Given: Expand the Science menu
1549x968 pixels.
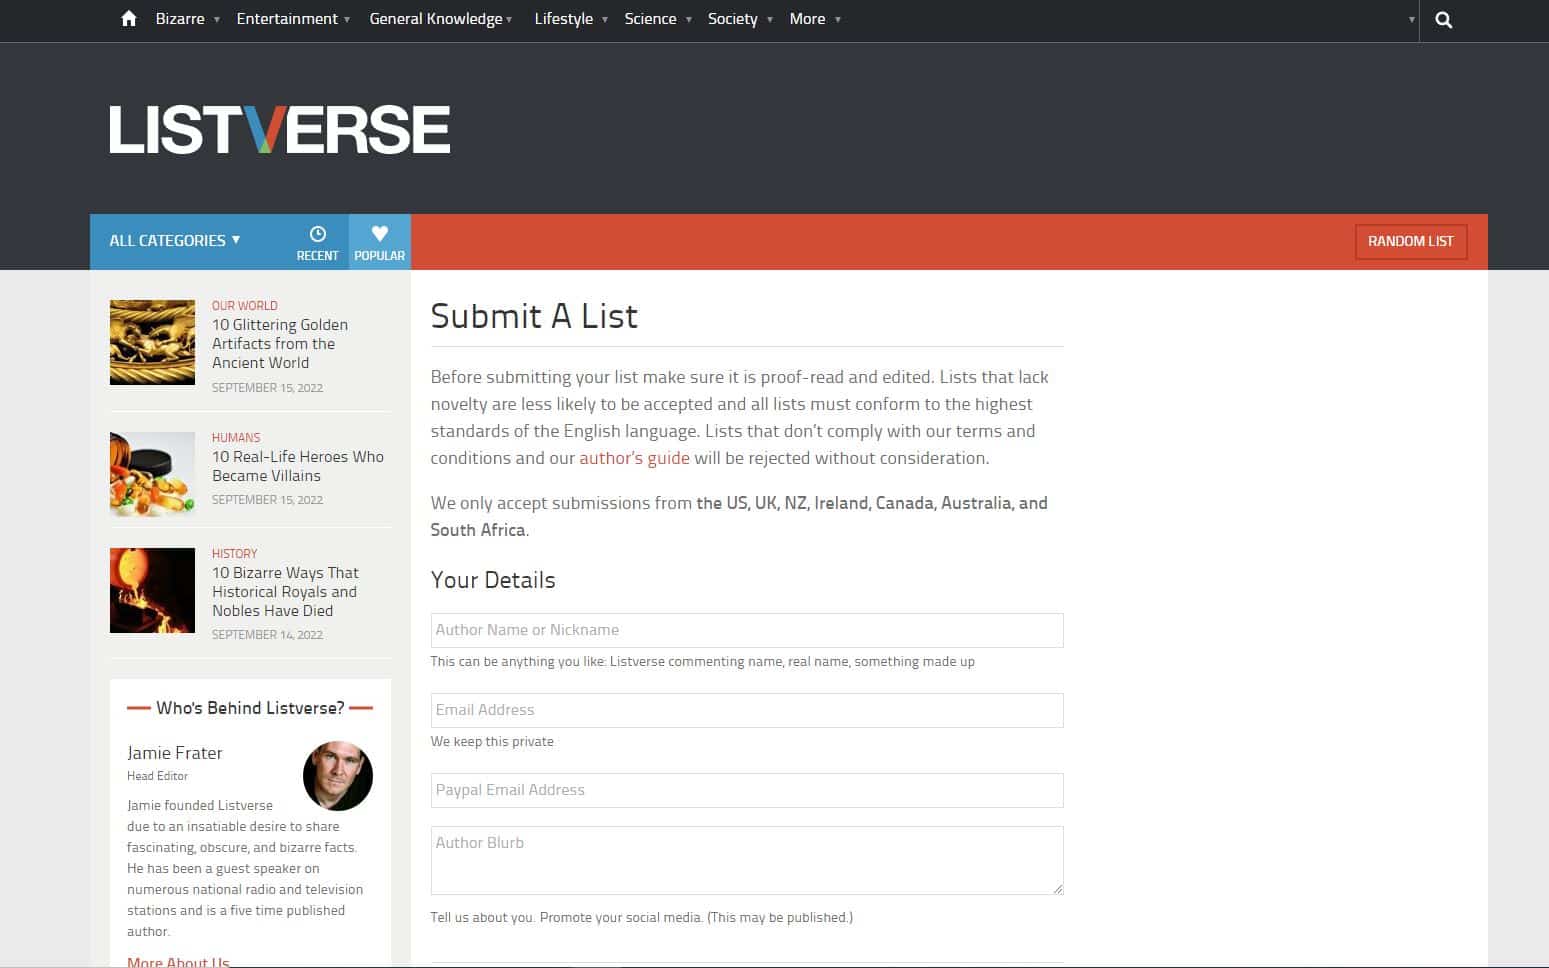Looking at the screenshot, I should (658, 19).
